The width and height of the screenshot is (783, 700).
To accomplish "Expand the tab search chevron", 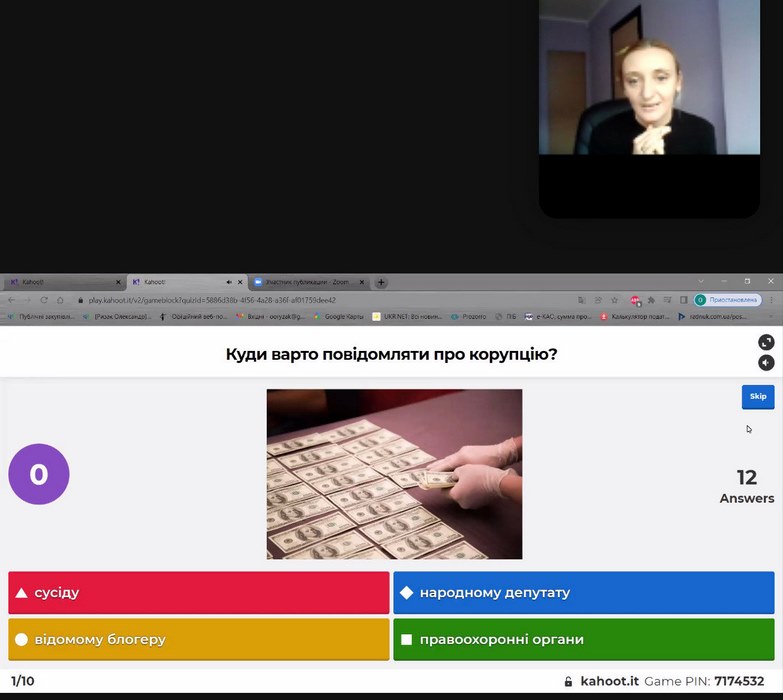I will [x=700, y=282].
